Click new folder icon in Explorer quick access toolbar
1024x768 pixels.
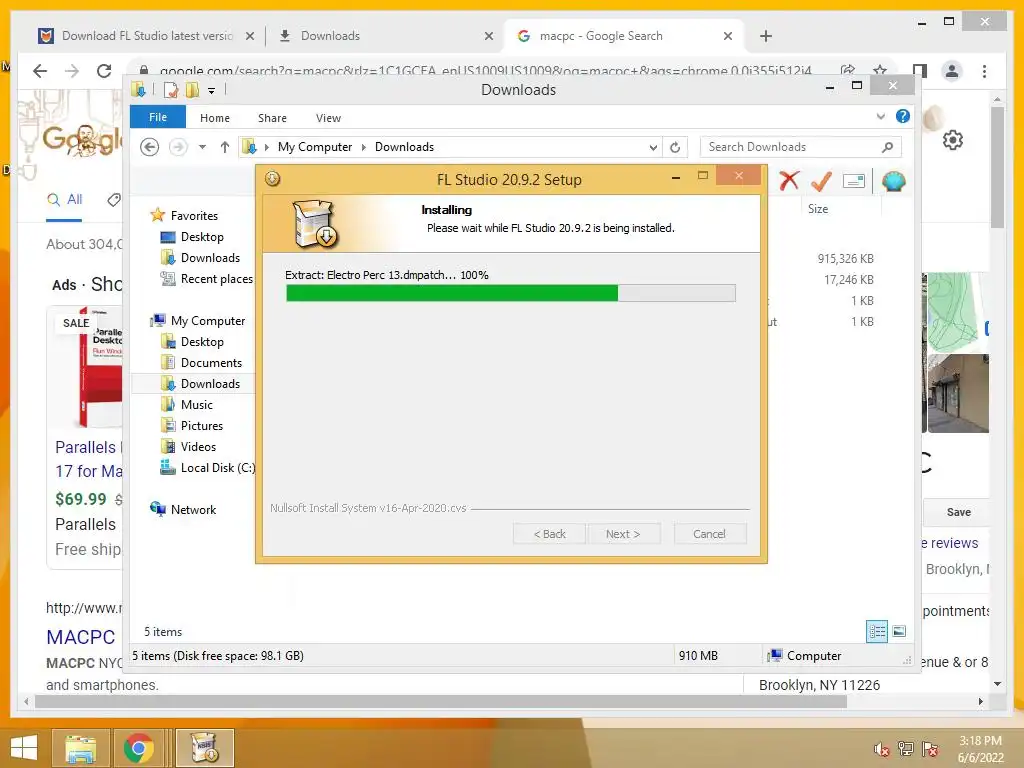point(192,89)
